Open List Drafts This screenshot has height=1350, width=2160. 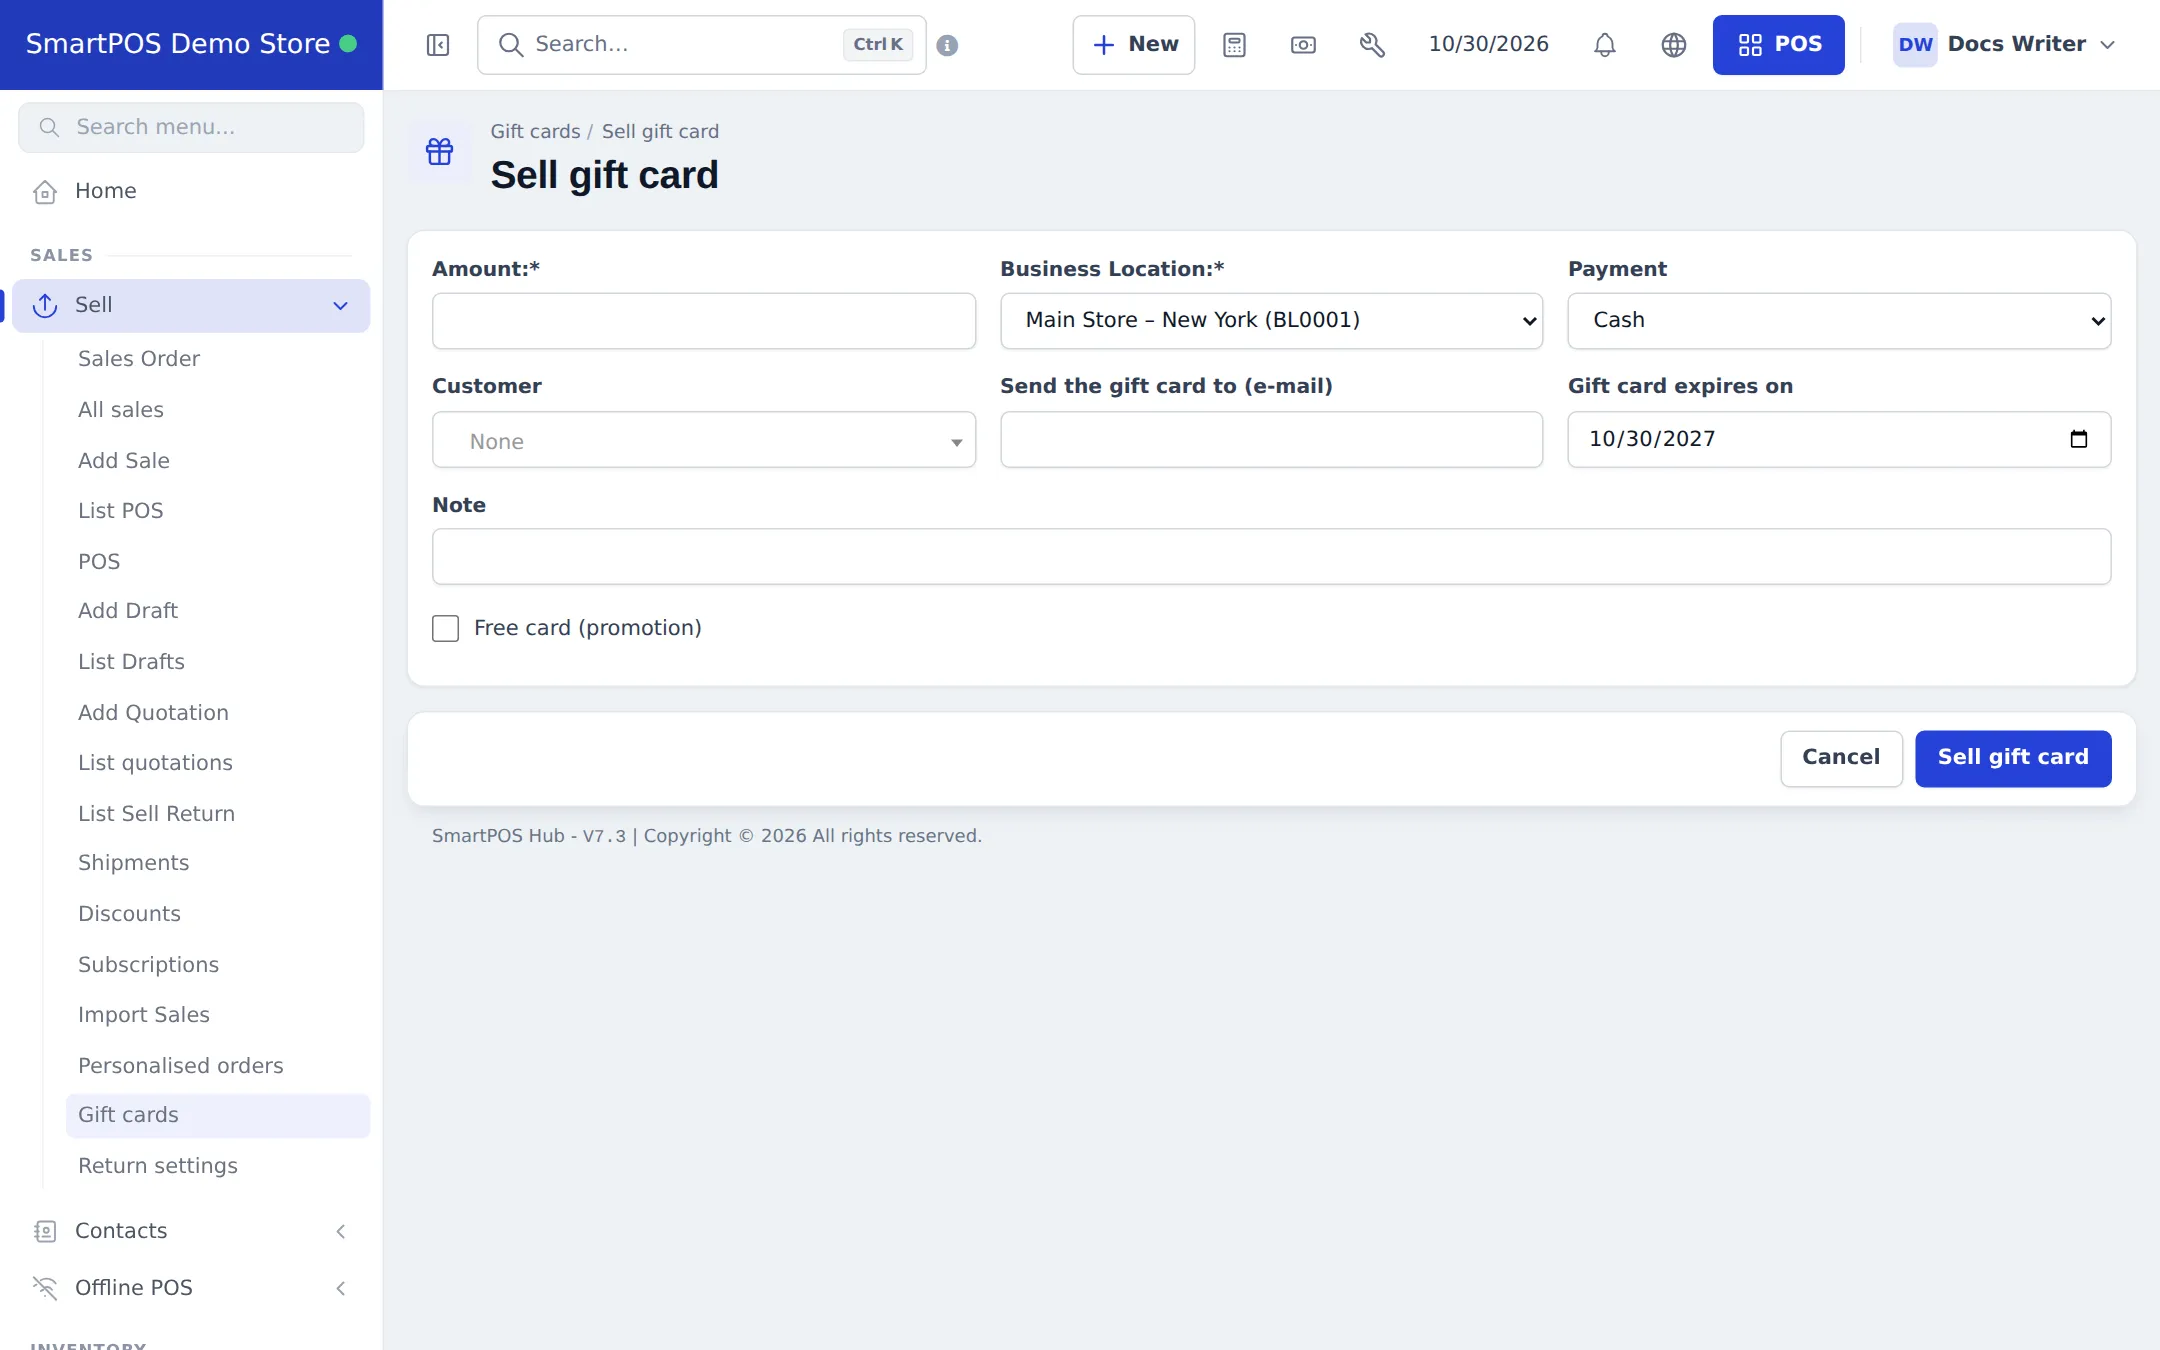(x=131, y=662)
